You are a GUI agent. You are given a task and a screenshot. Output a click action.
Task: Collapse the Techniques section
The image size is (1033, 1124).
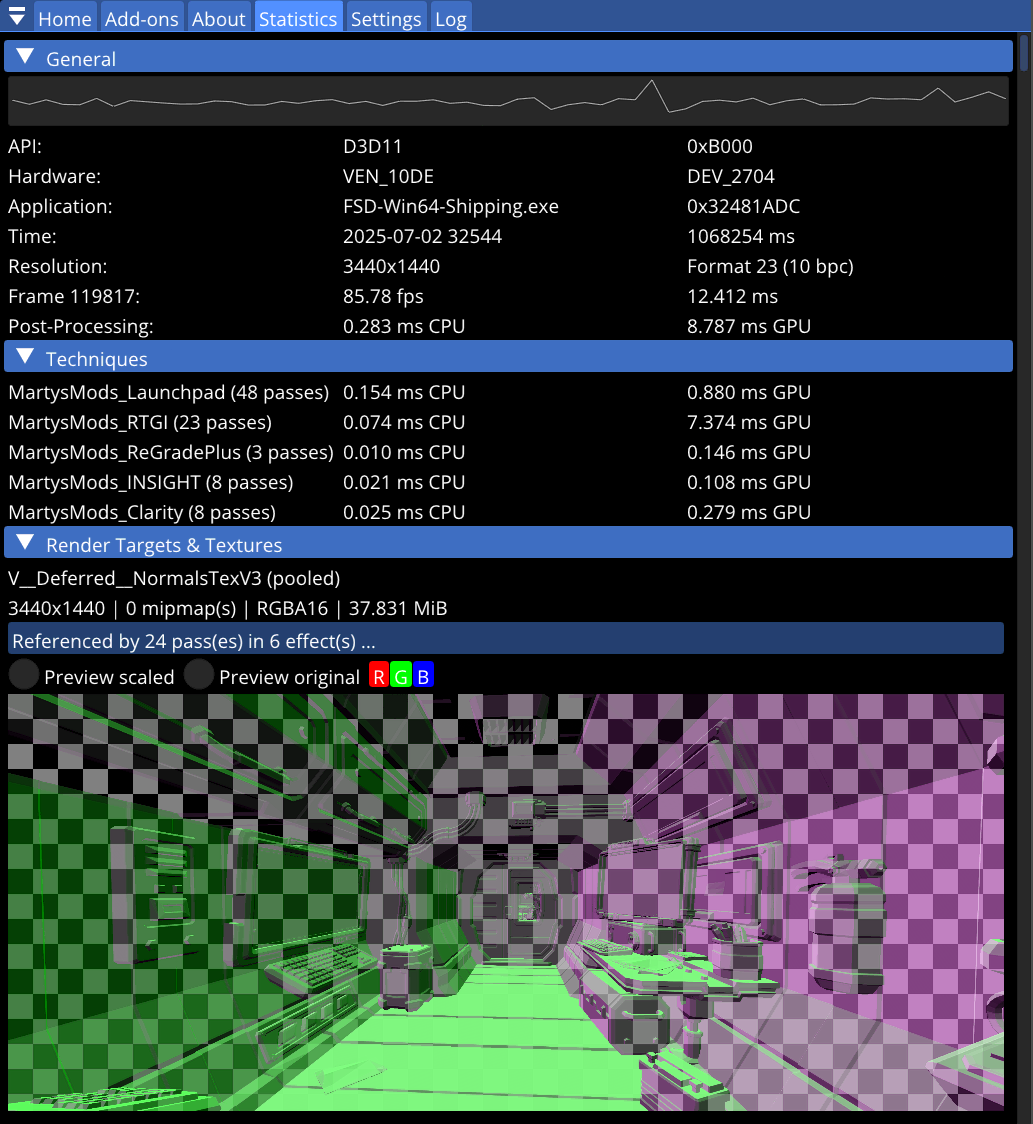[x=508, y=357]
